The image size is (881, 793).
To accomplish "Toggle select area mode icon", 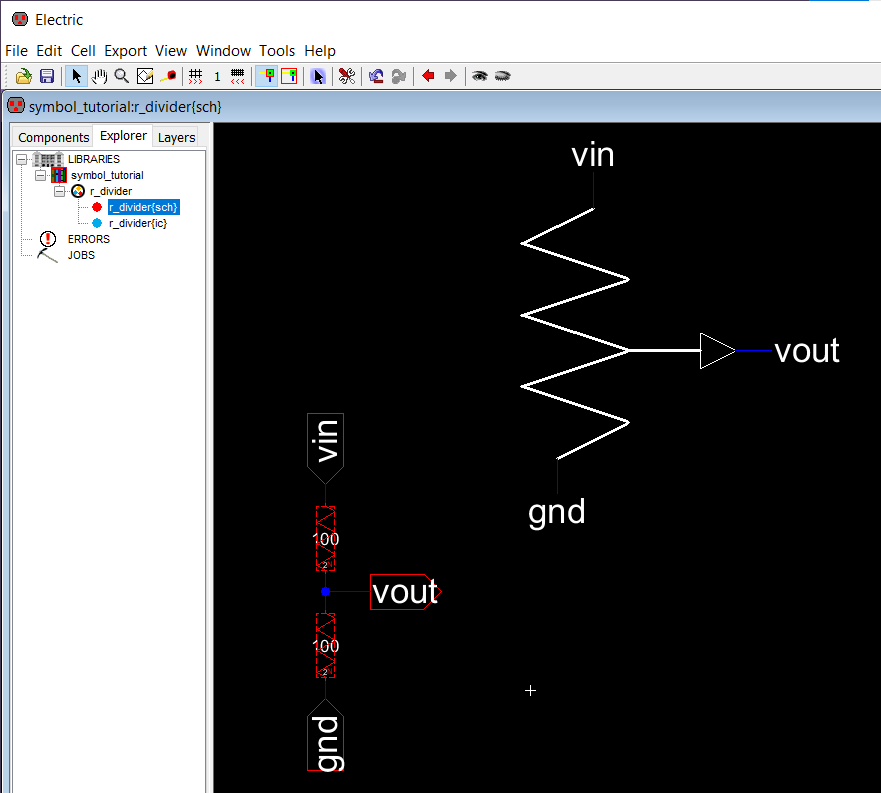I will coord(289,76).
